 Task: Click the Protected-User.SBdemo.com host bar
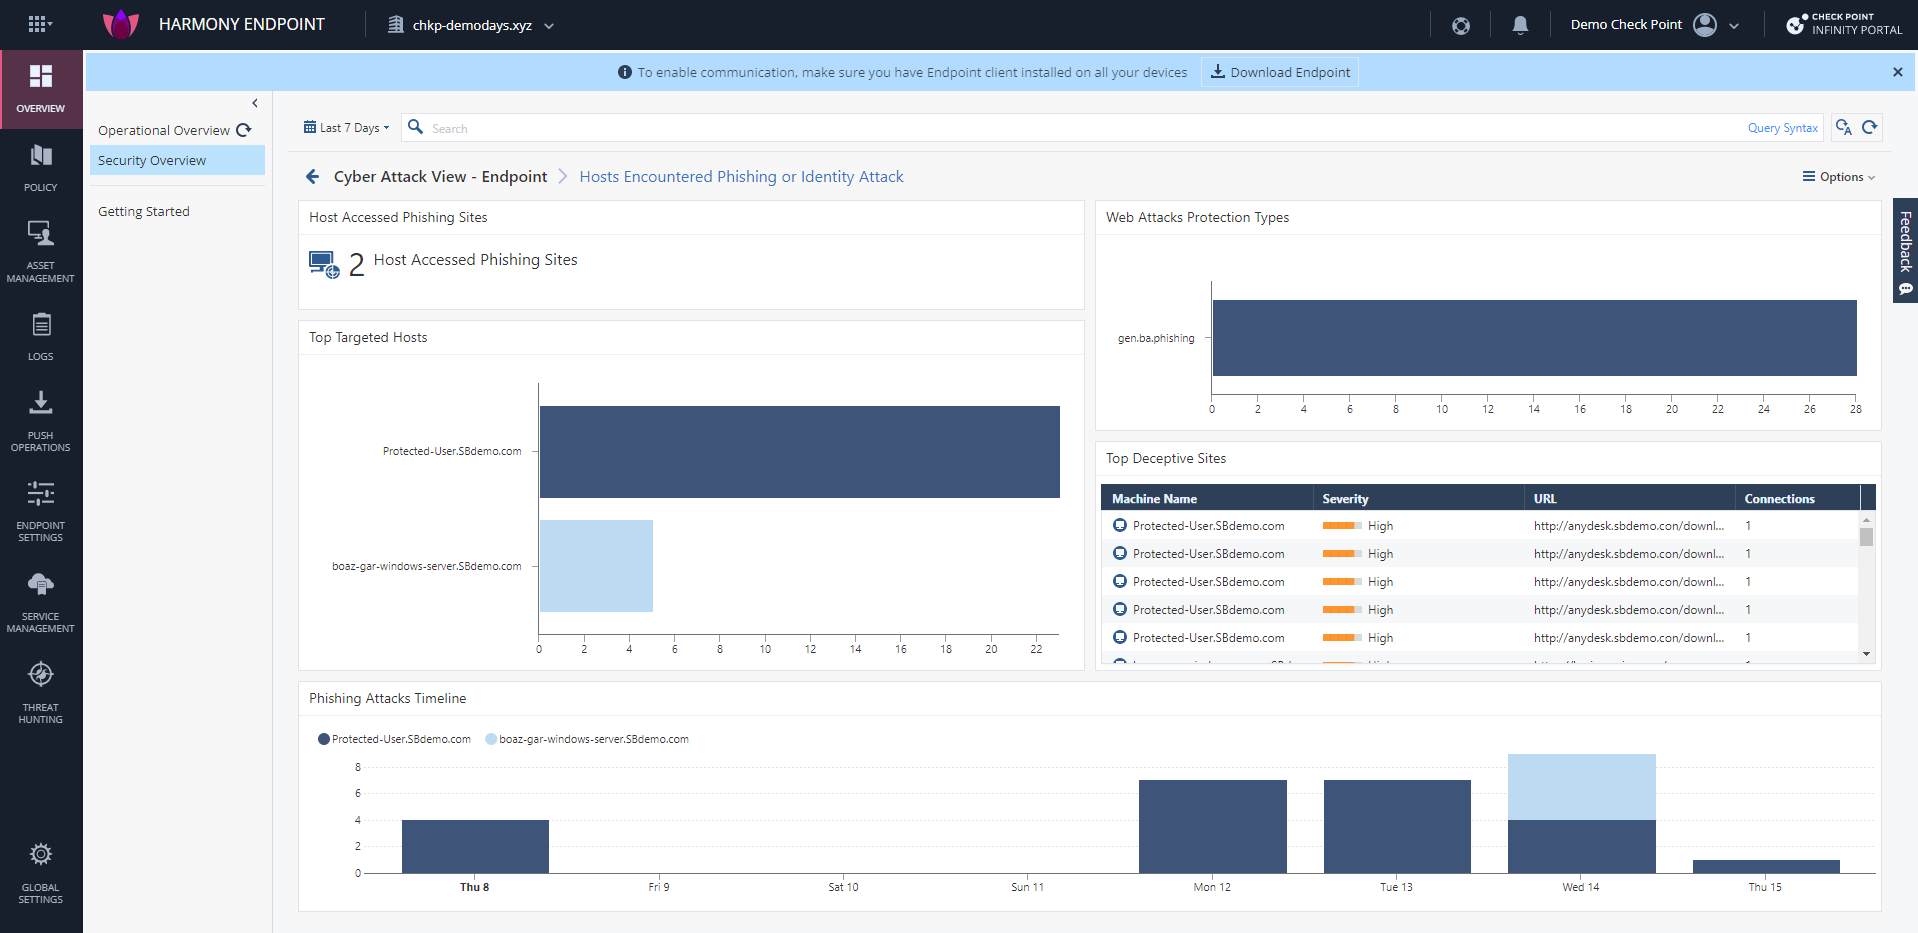click(799, 452)
